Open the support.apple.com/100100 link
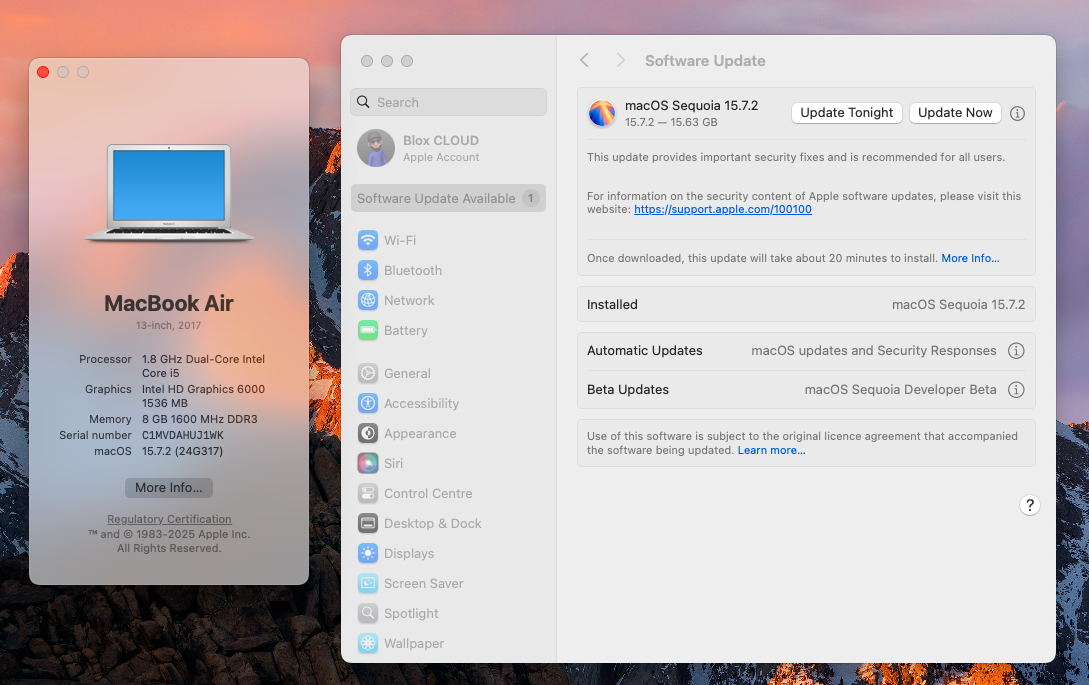1089x685 pixels. point(722,209)
